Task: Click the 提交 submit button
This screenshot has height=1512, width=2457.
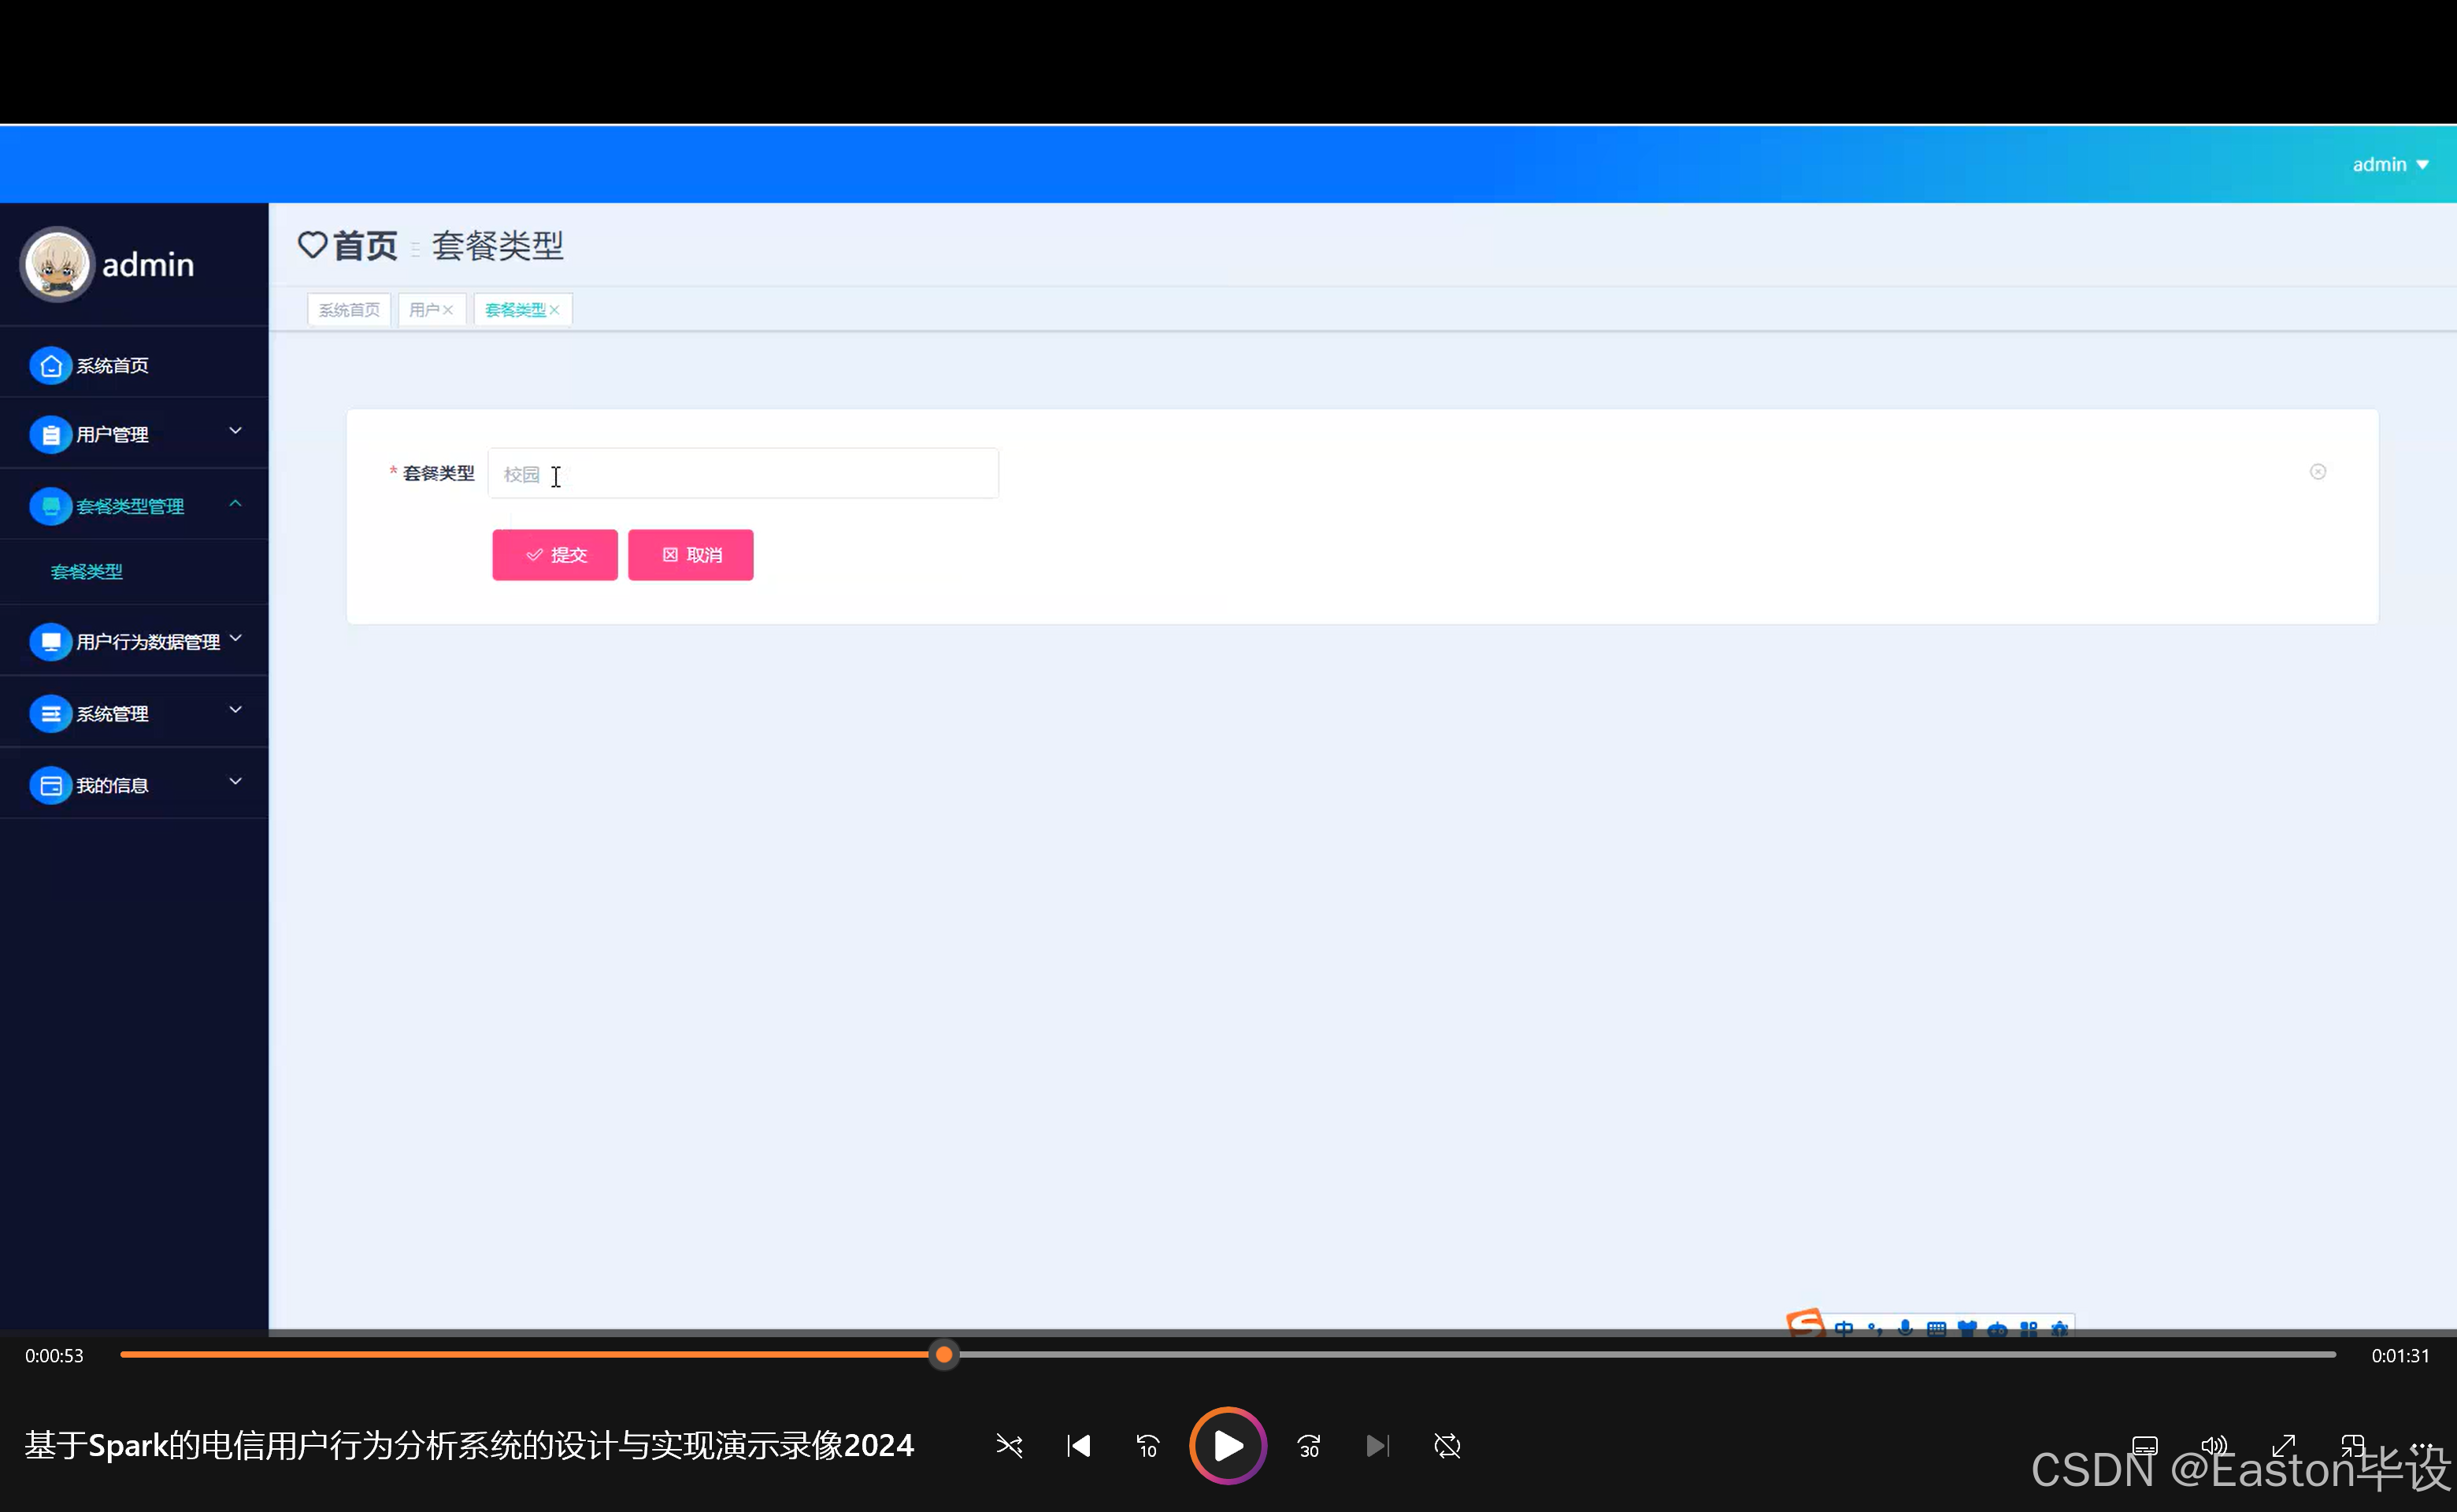Action: point(555,555)
